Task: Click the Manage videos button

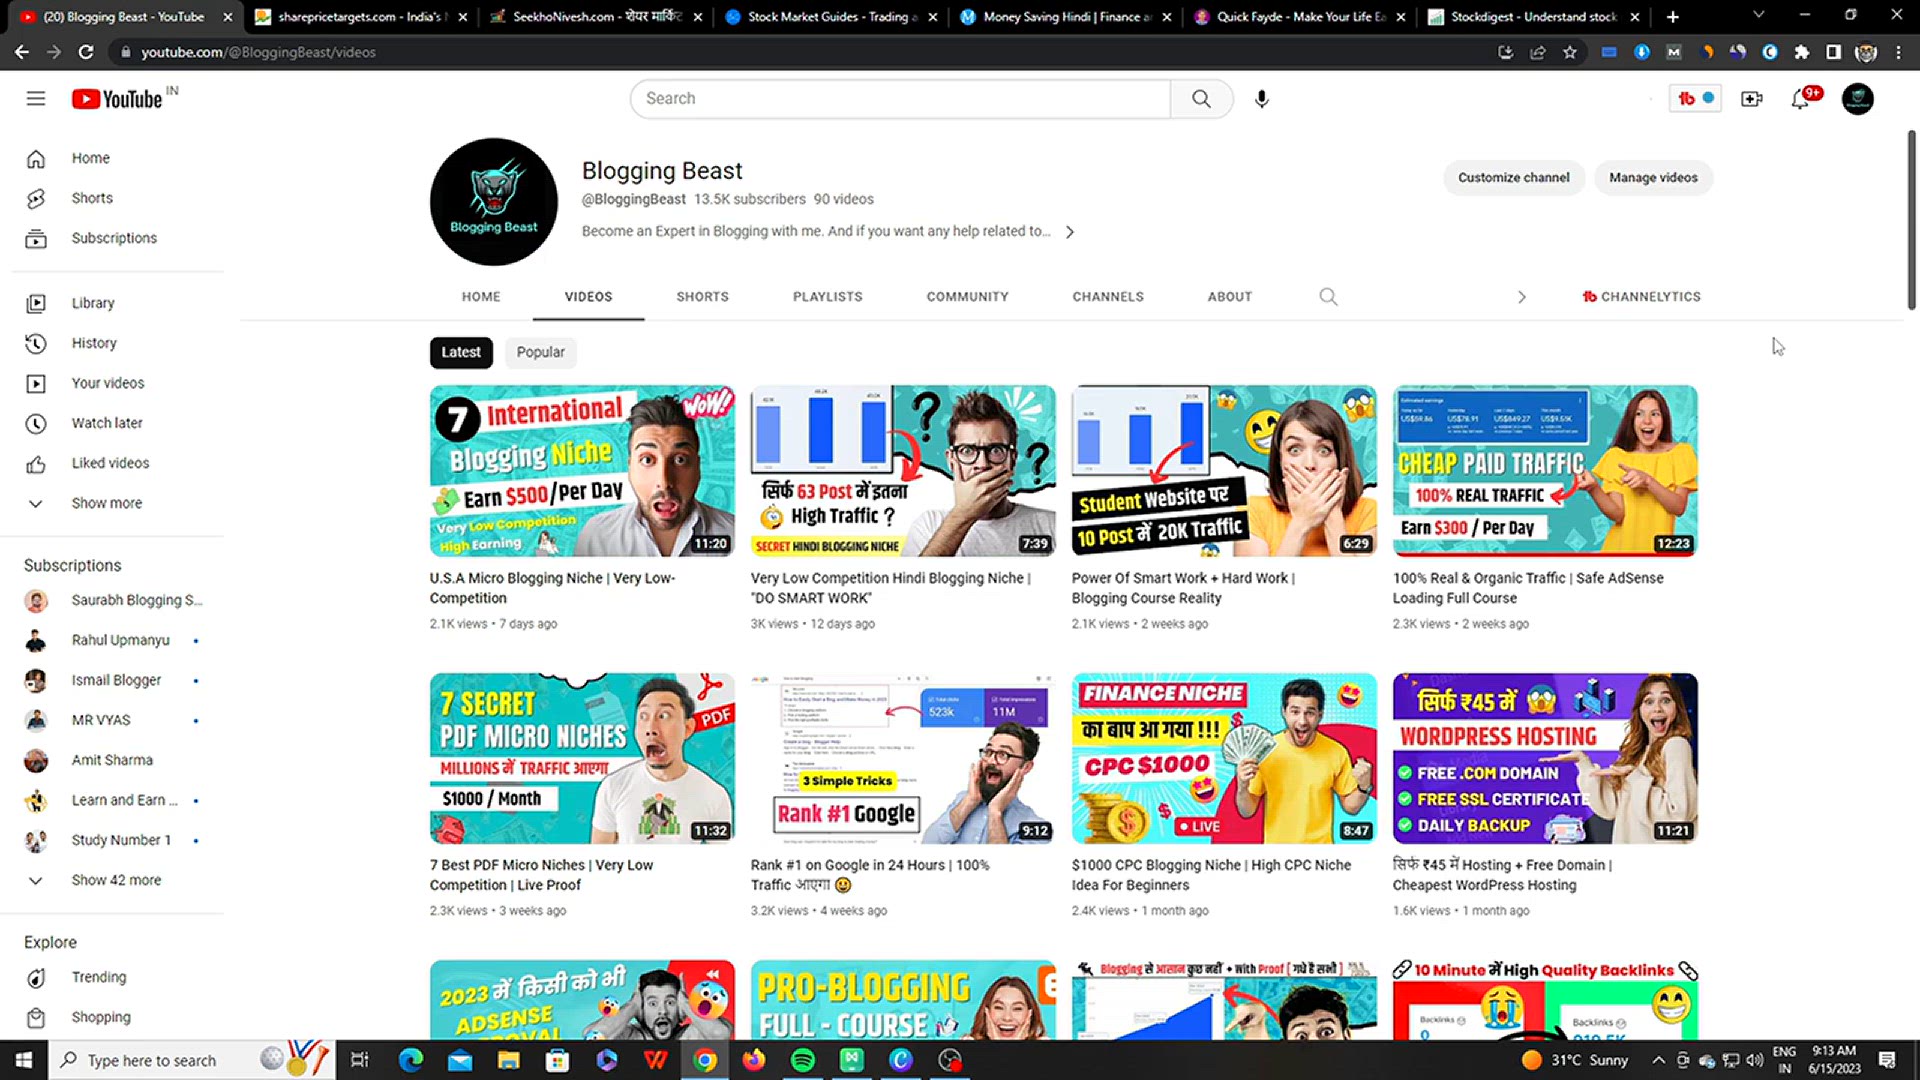Action: coord(1653,177)
